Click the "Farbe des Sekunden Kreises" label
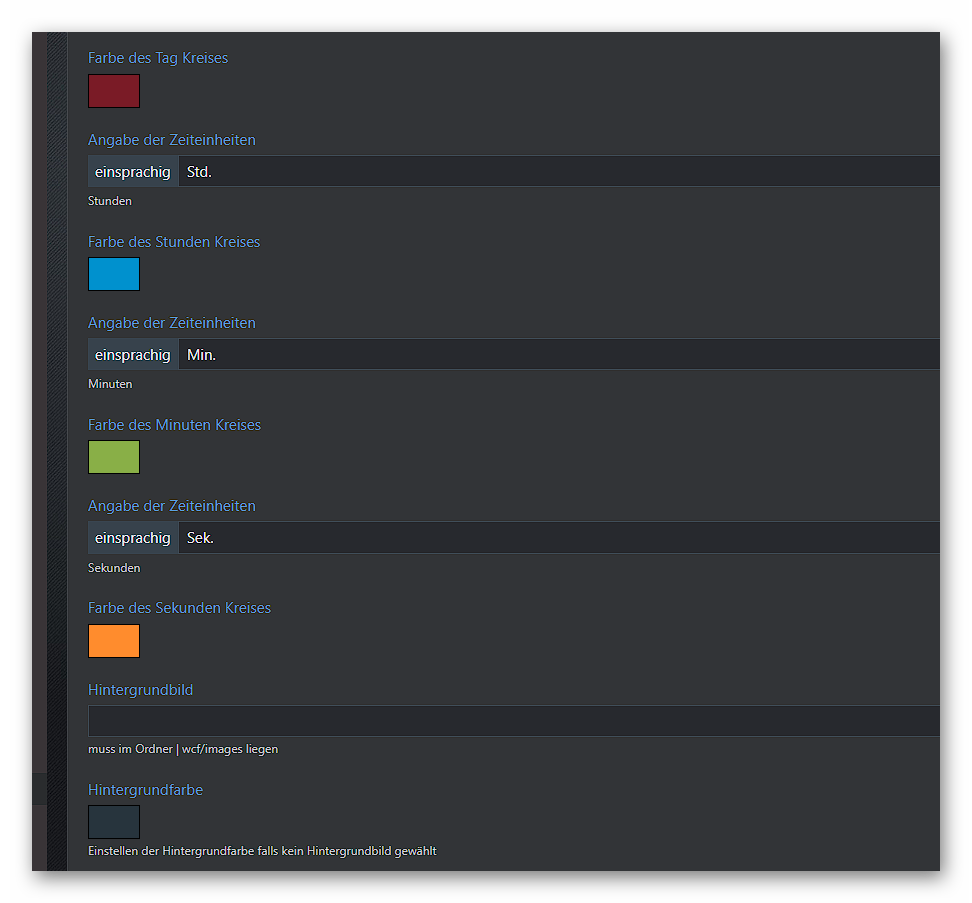The width and height of the screenshot is (972, 903). 179,608
